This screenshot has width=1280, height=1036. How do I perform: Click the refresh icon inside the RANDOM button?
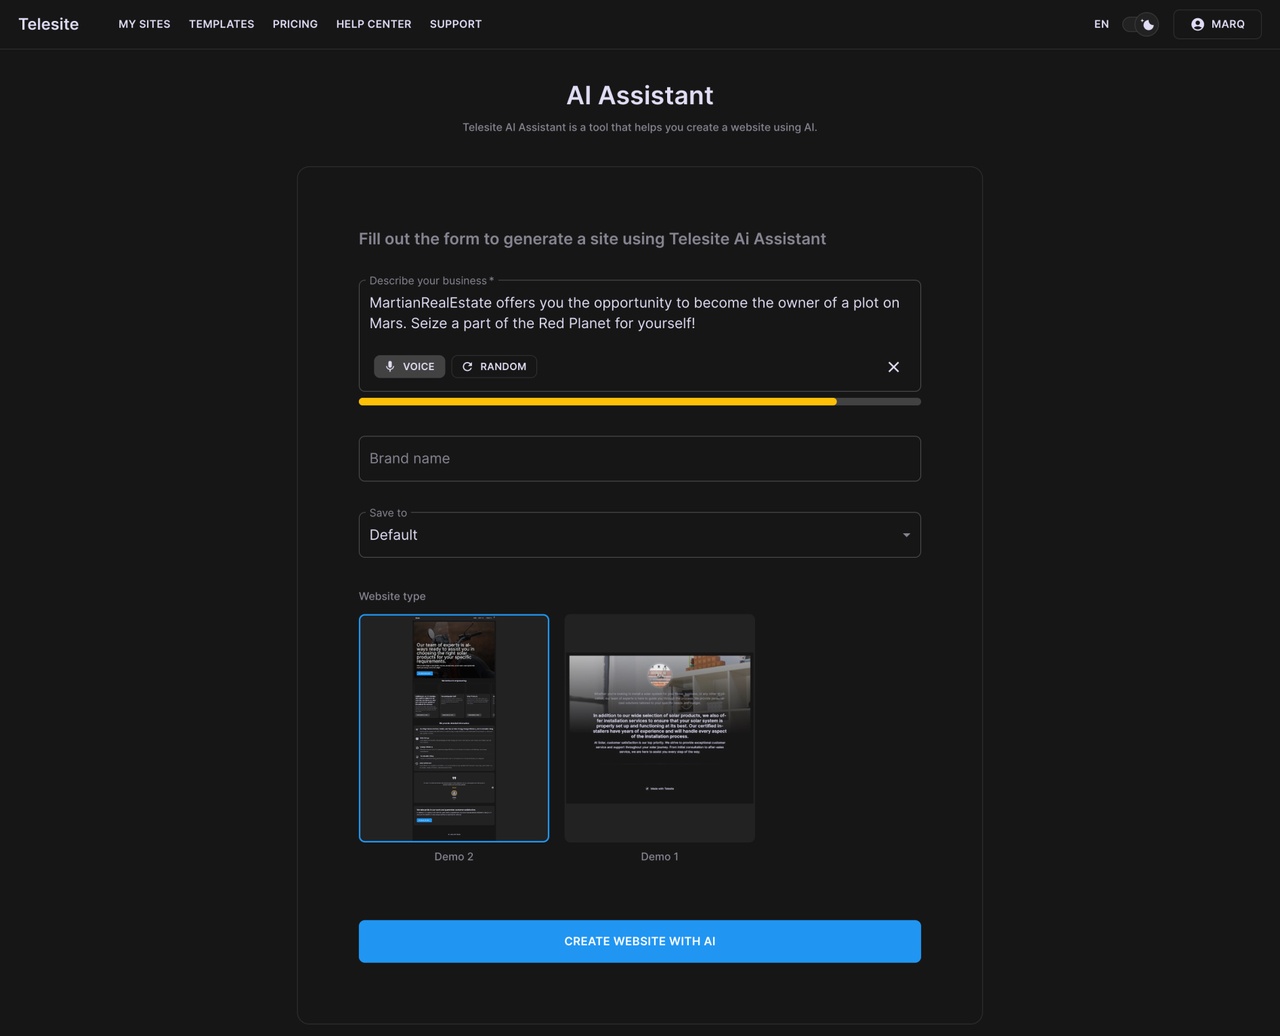(x=466, y=367)
